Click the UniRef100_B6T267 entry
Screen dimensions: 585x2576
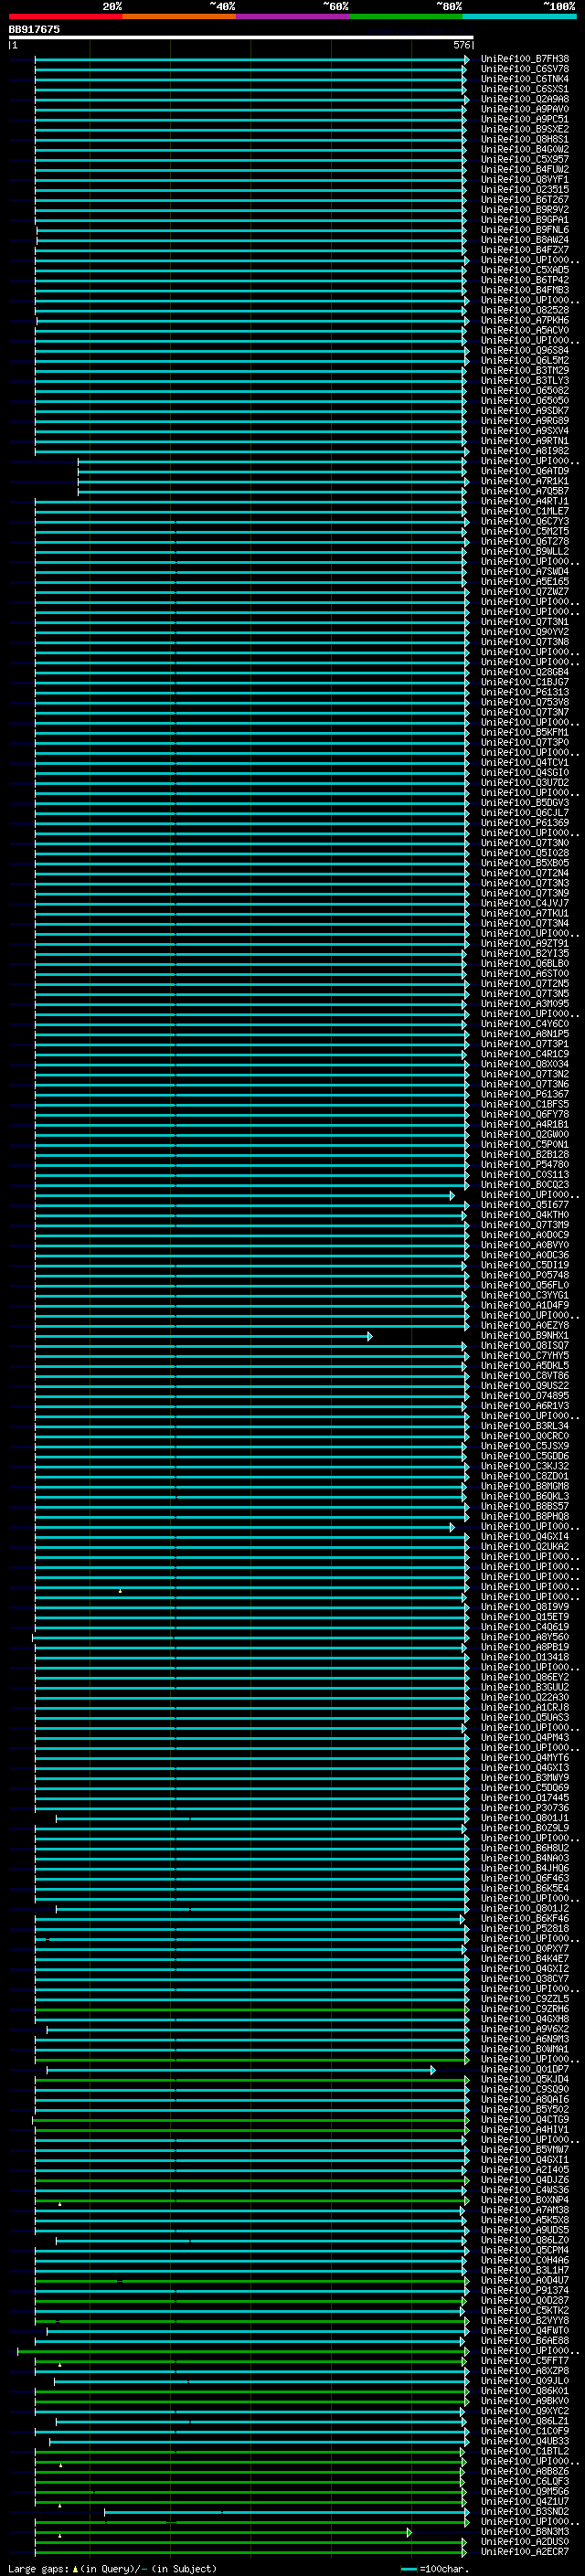pos(525,200)
